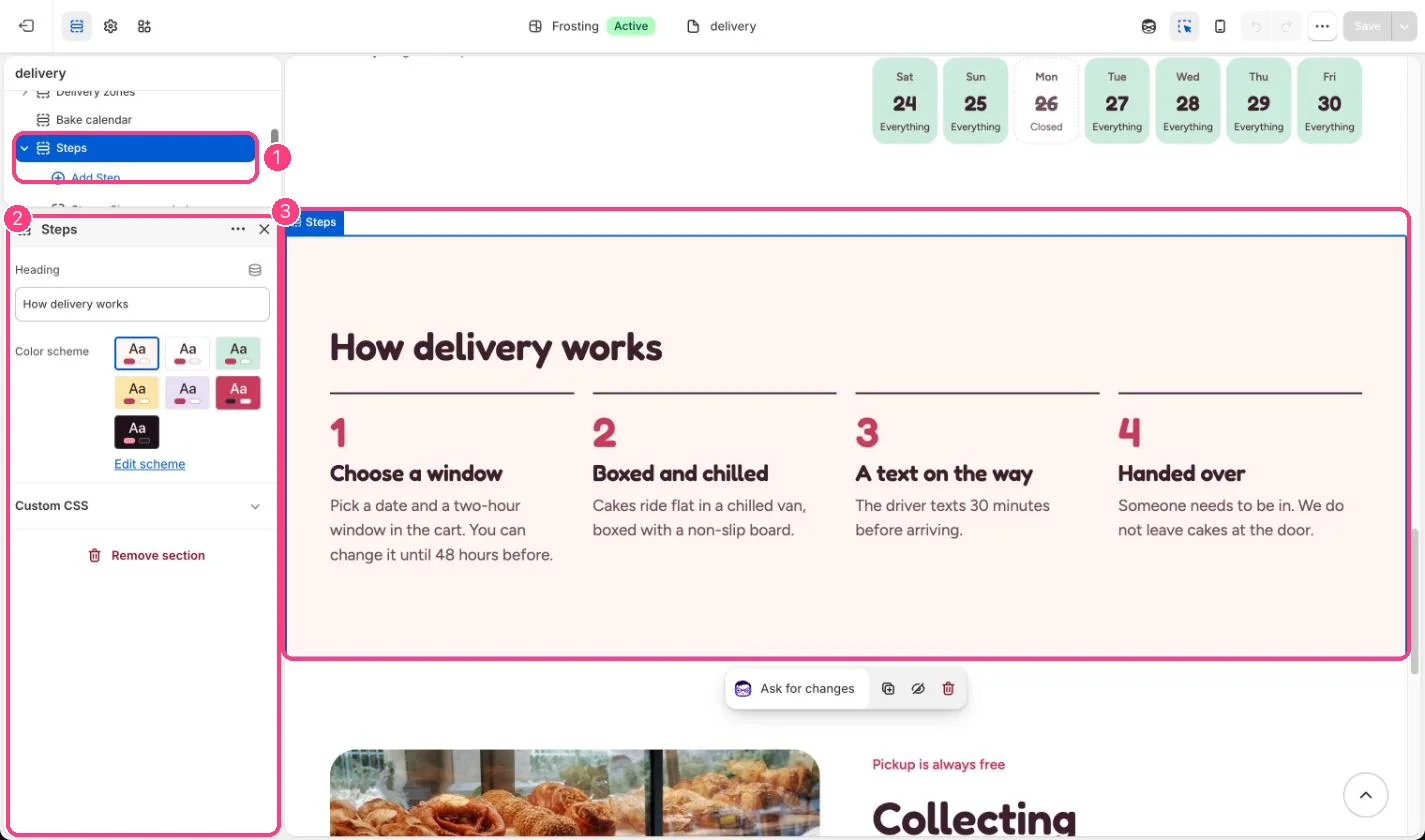Click the Save button

click(1367, 26)
